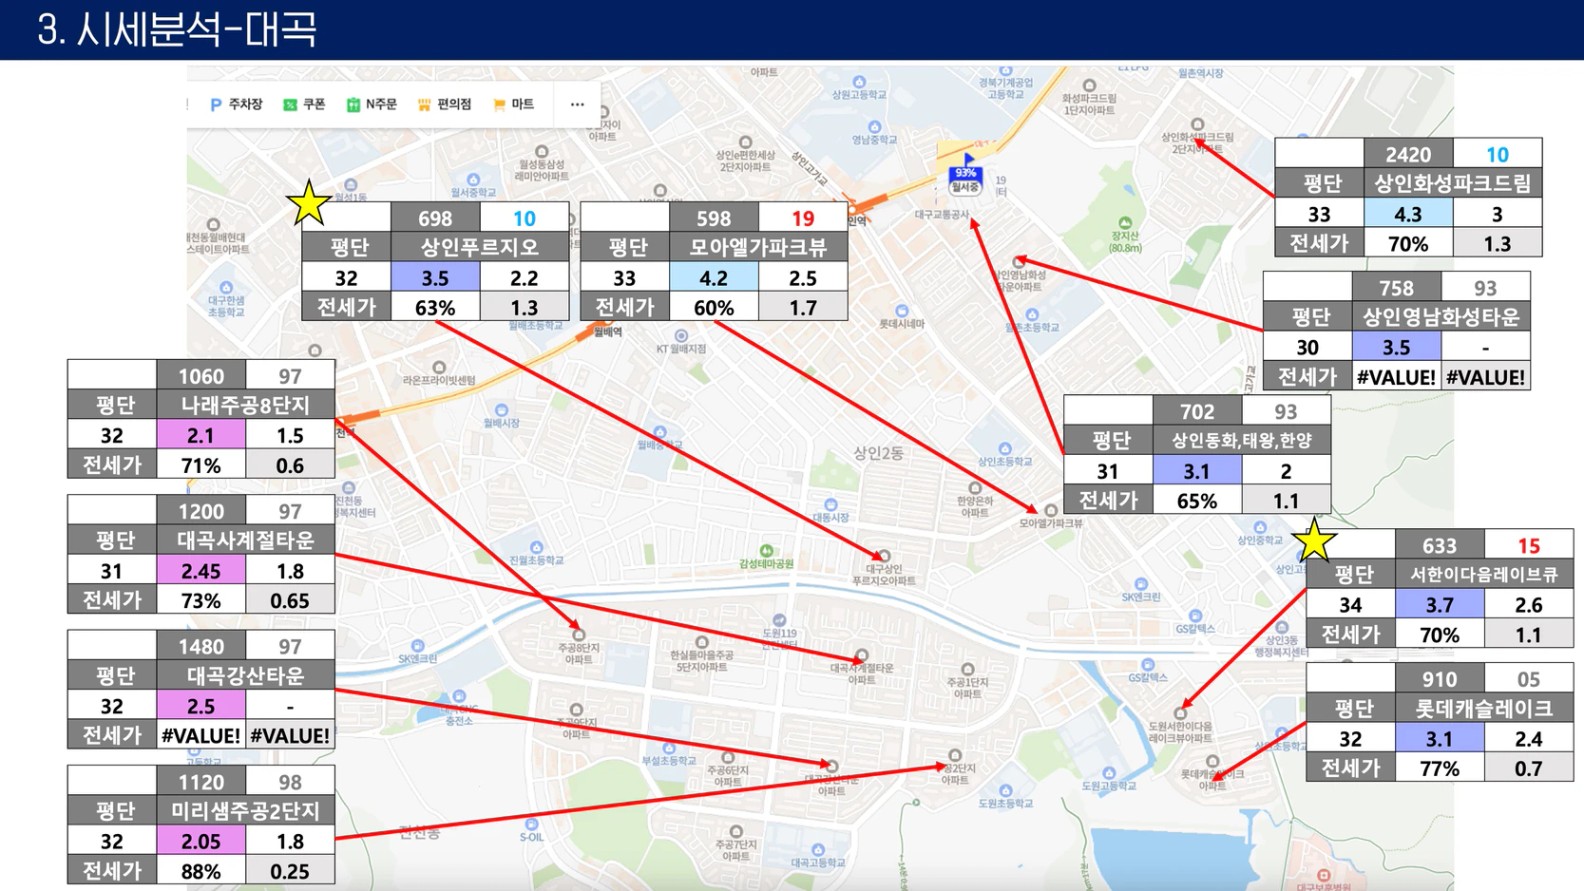Select the 대곡사계절타운 table header cell

pyautogui.click(x=245, y=540)
